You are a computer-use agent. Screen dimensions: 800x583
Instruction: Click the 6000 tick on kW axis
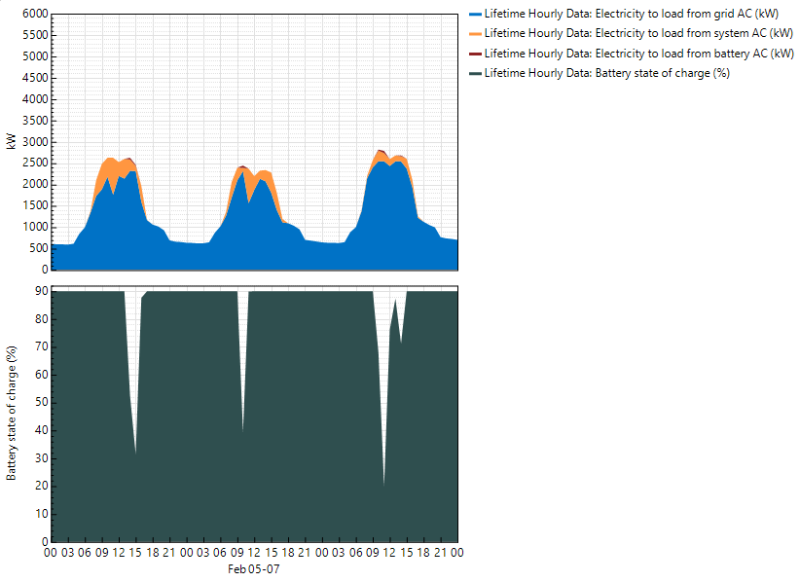pos(35,14)
